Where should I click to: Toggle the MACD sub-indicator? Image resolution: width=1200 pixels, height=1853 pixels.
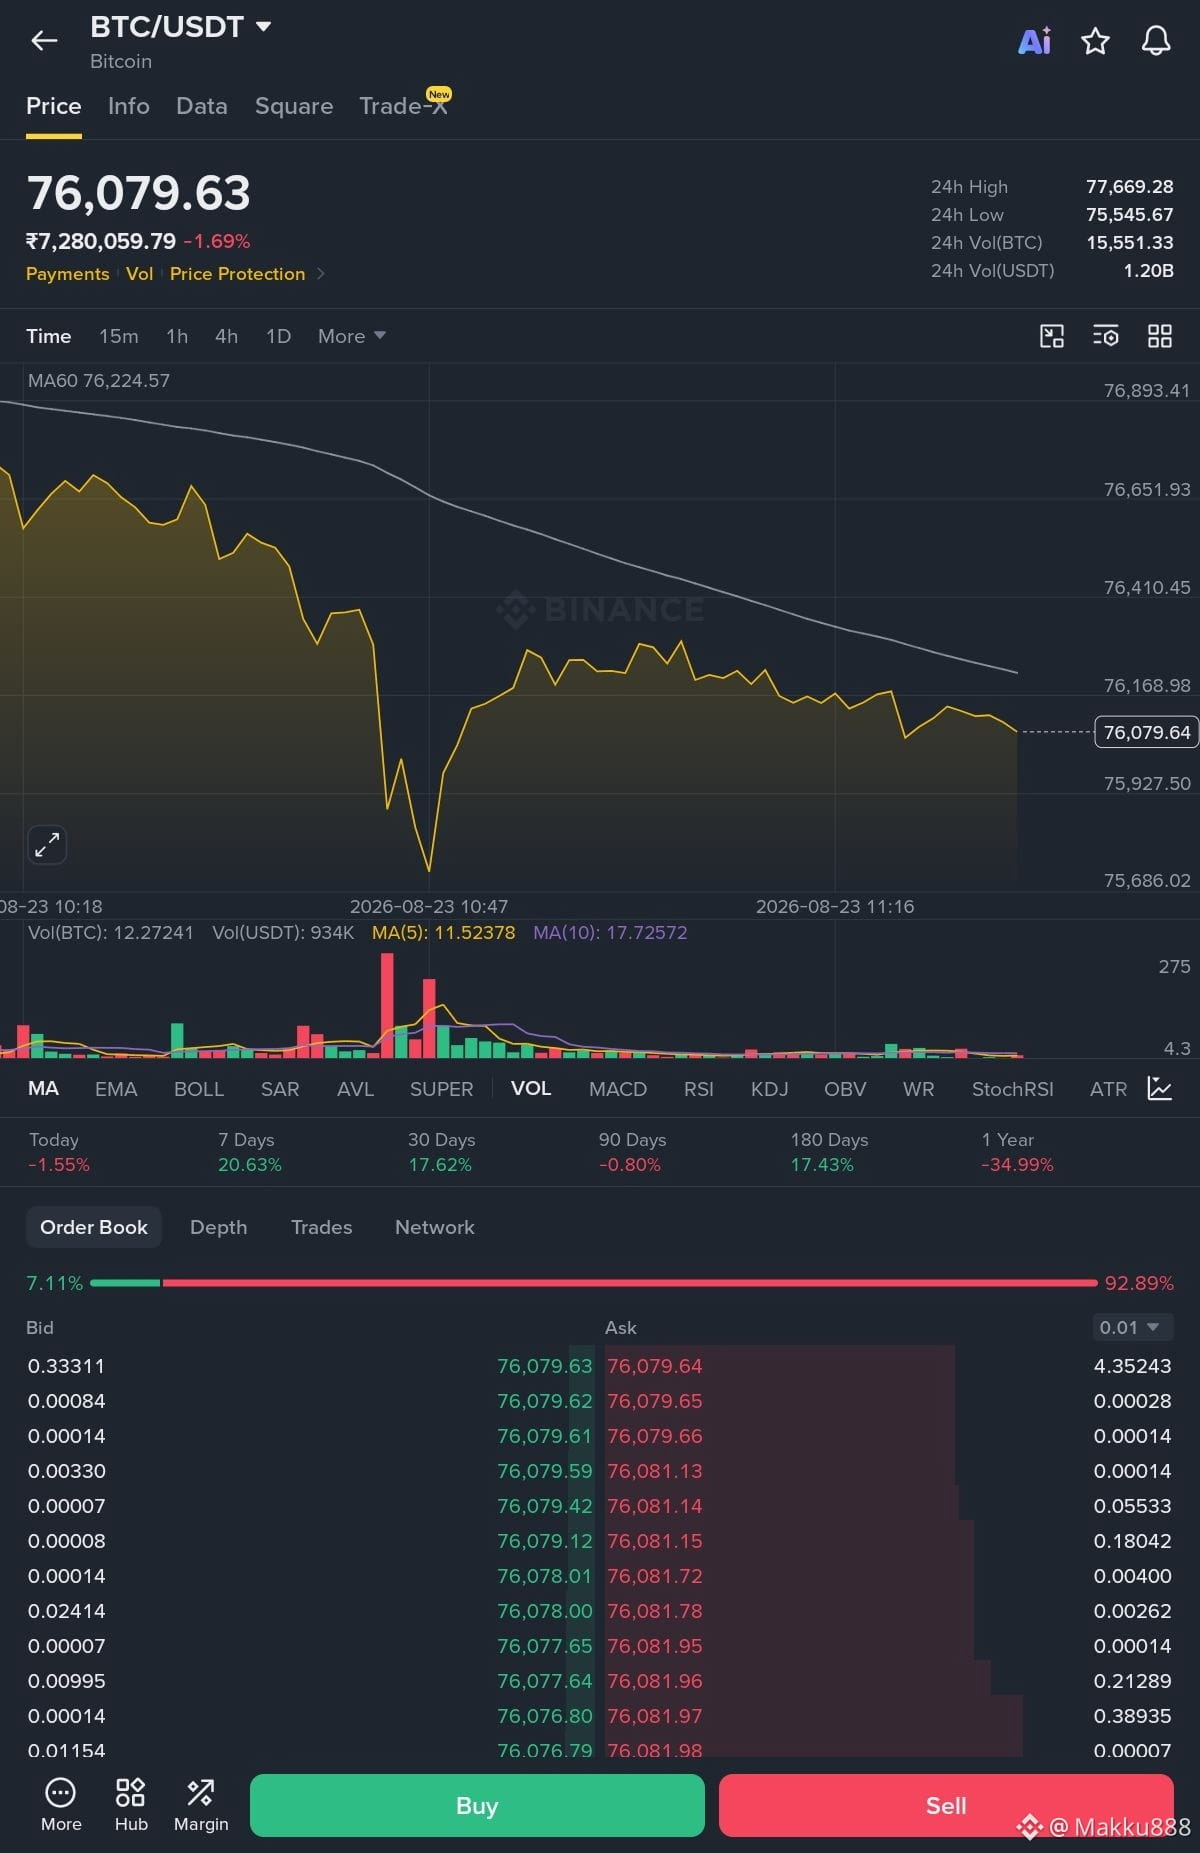(618, 1088)
